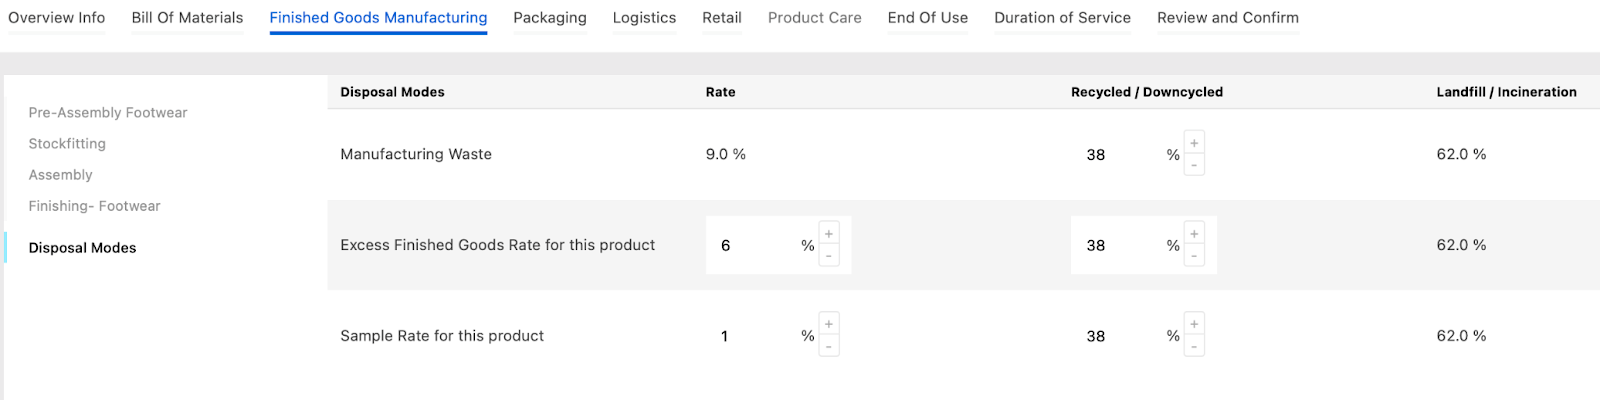Increase Excess Finished Goods recycled percentage
This screenshot has width=1600, height=400.
1194,234
